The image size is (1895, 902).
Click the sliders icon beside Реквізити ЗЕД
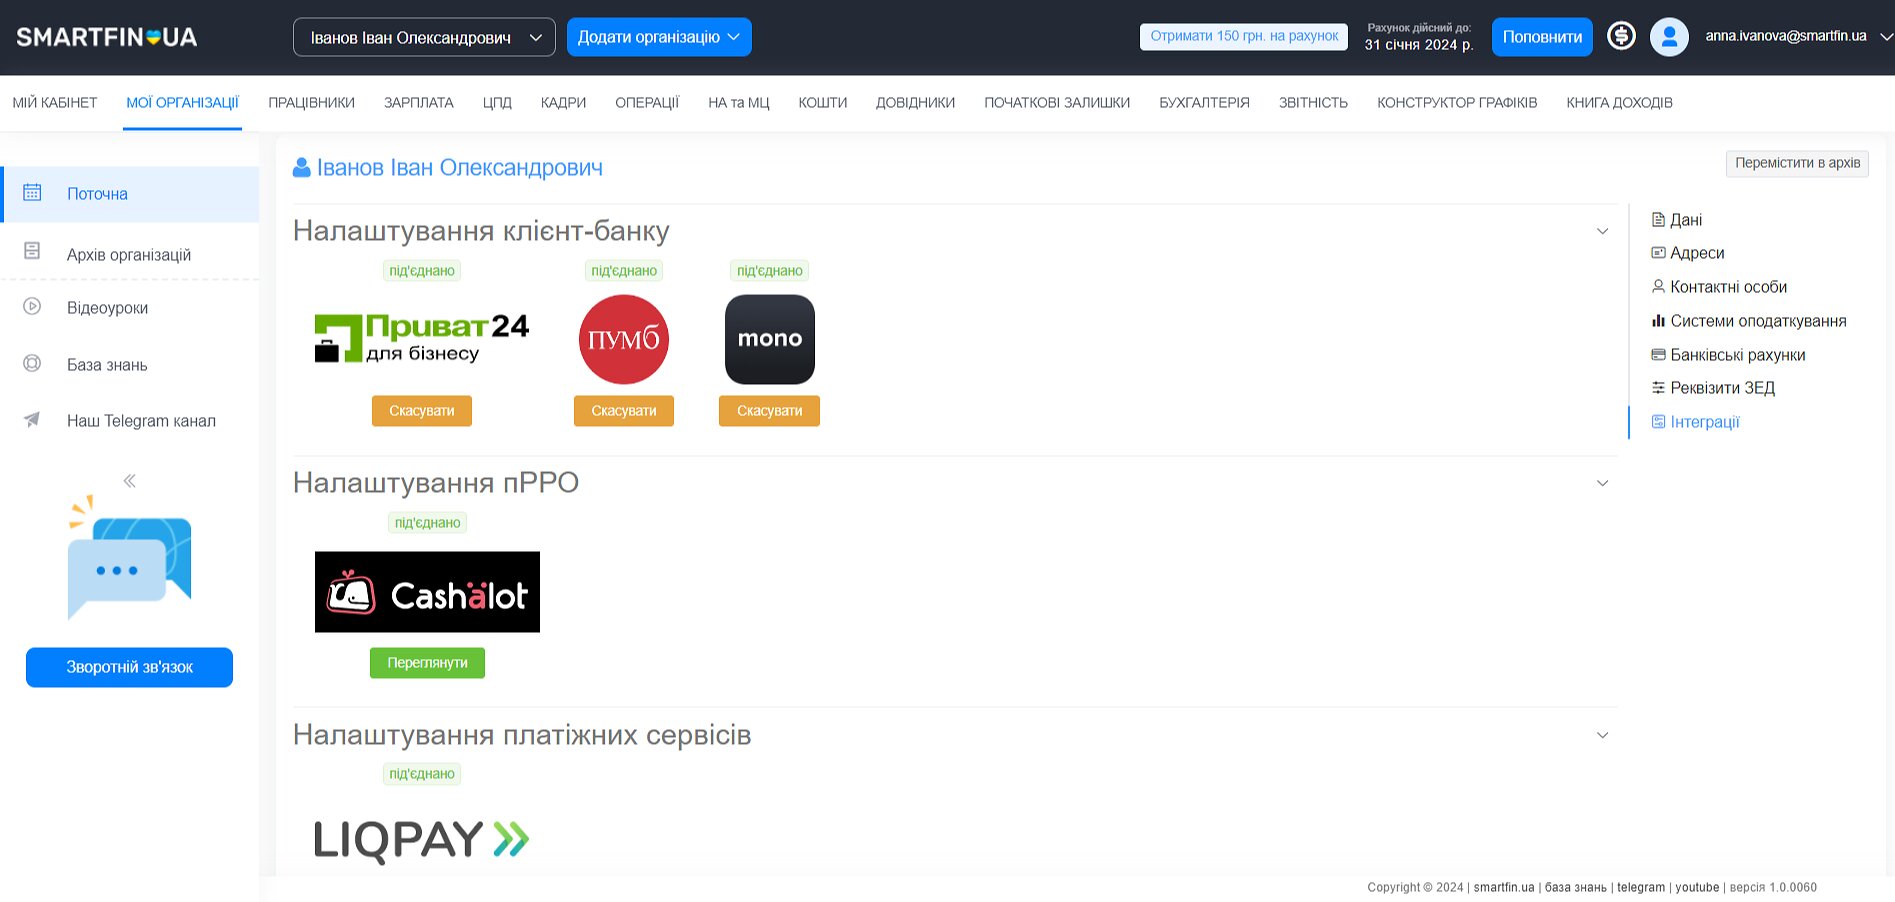[1658, 388]
